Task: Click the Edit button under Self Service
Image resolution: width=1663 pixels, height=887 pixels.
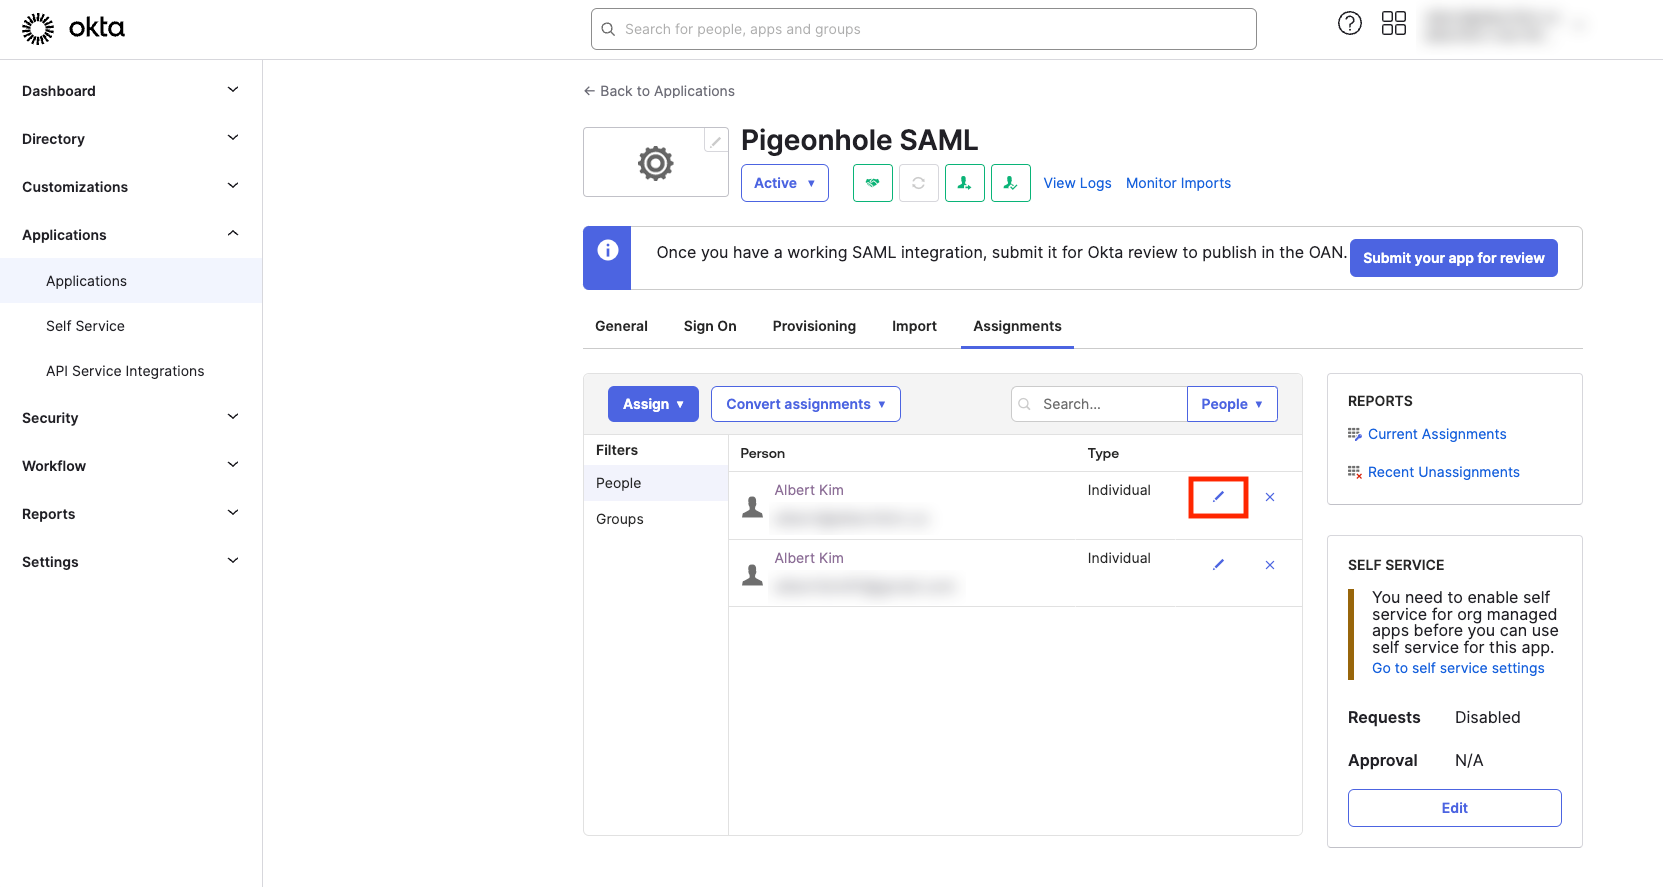Action: (1455, 808)
